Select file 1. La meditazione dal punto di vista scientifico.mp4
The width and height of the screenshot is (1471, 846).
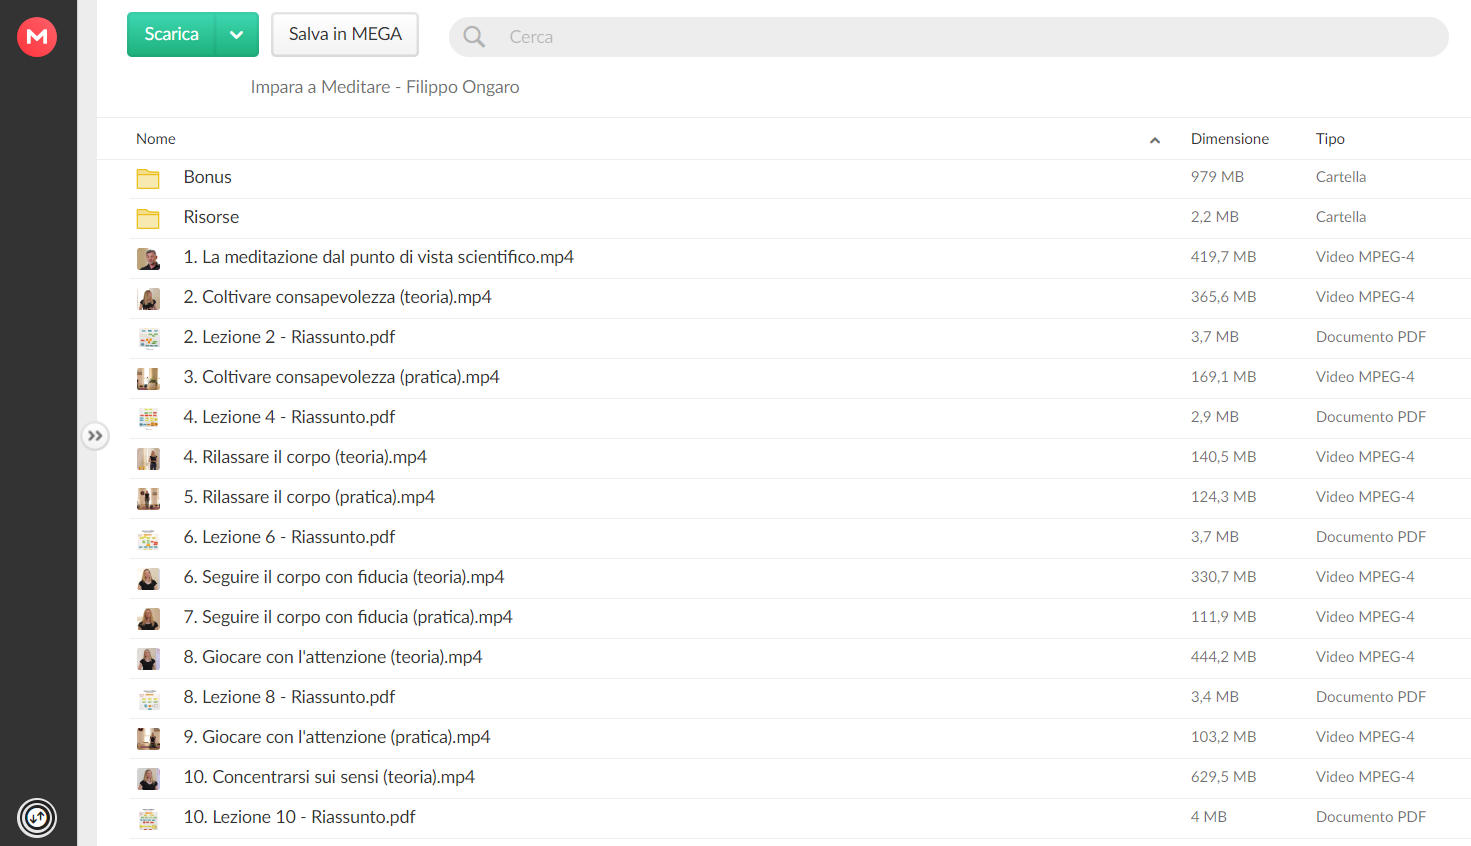[x=379, y=257]
